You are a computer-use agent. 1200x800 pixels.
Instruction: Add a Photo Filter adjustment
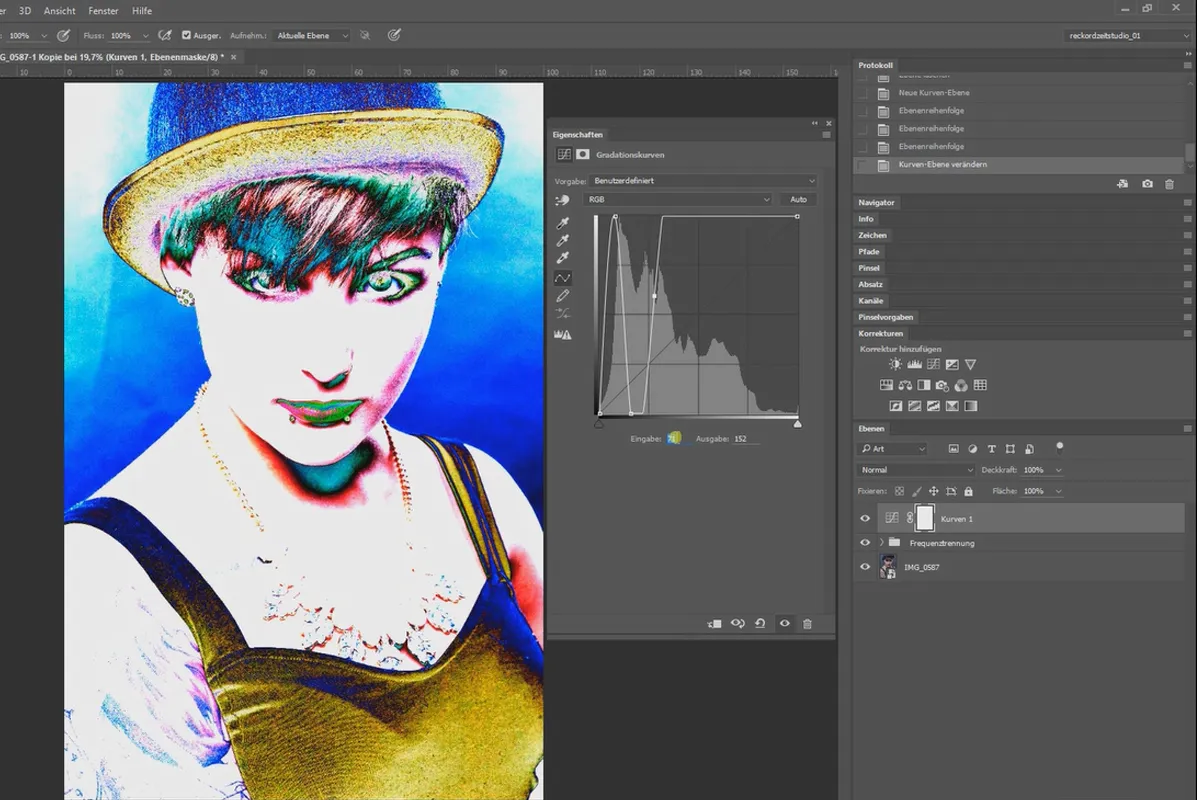943,385
